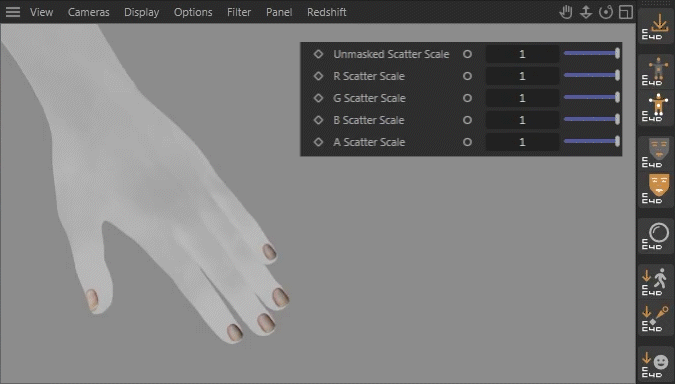Screen dimensions: 675x384
Task: Toggle keyframe diamond for G Scatter Scale
Action: point(318,98)
